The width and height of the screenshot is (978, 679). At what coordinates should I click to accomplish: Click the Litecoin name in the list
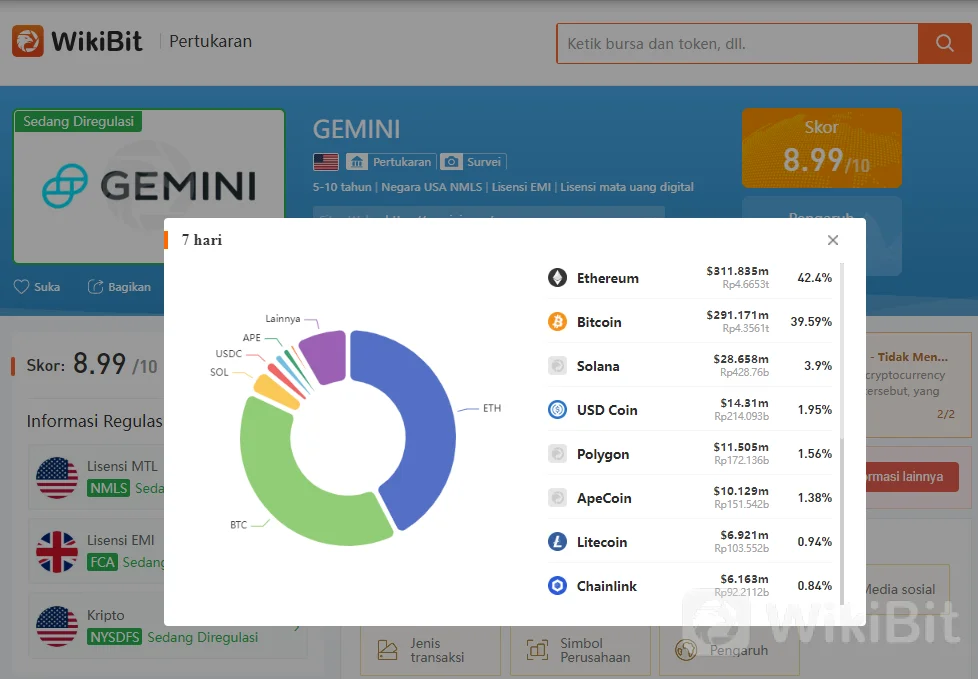[x=601, y=542]
